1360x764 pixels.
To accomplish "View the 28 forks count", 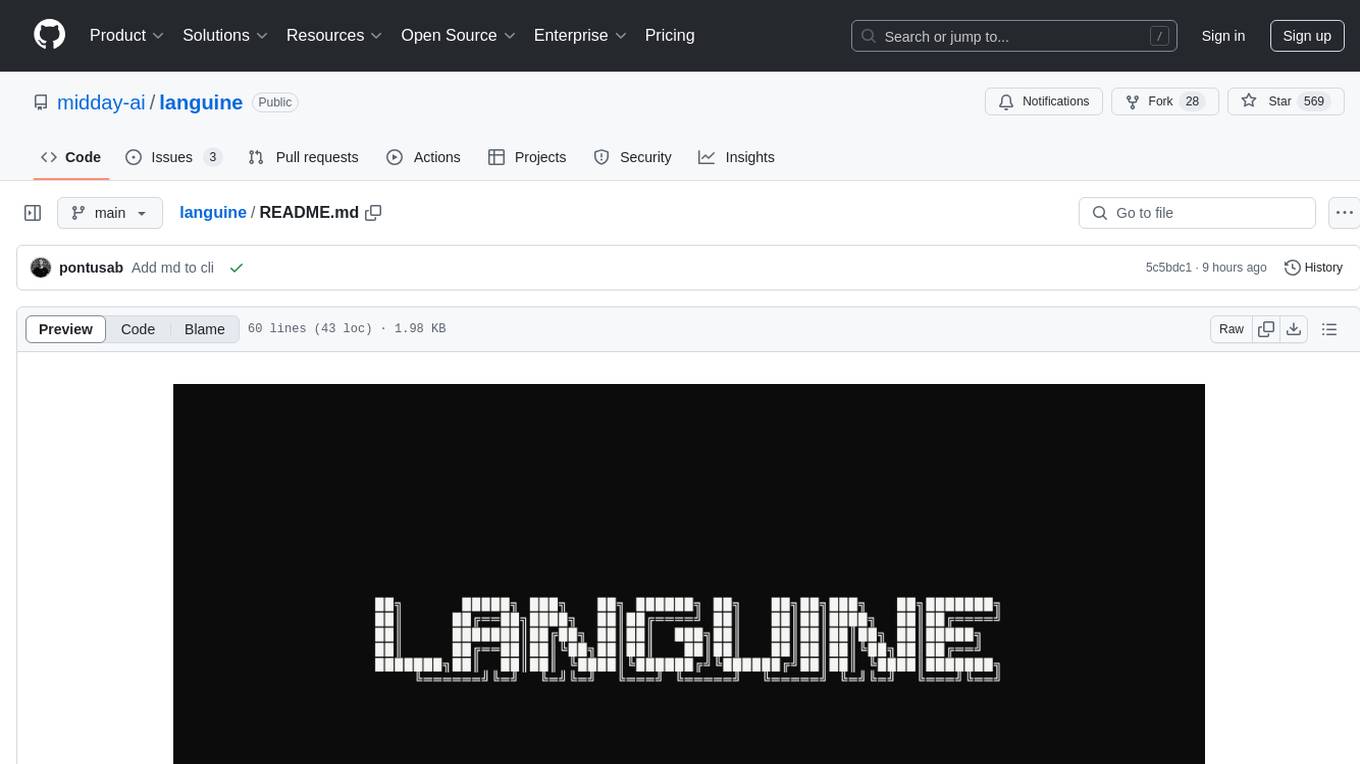I will (x=1192, y=102).
